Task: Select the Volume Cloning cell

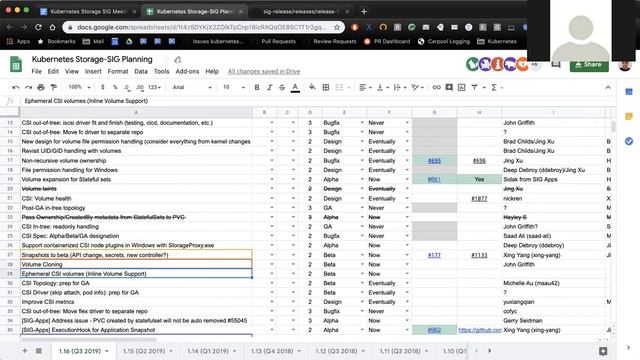Action: tap(136, 264)
